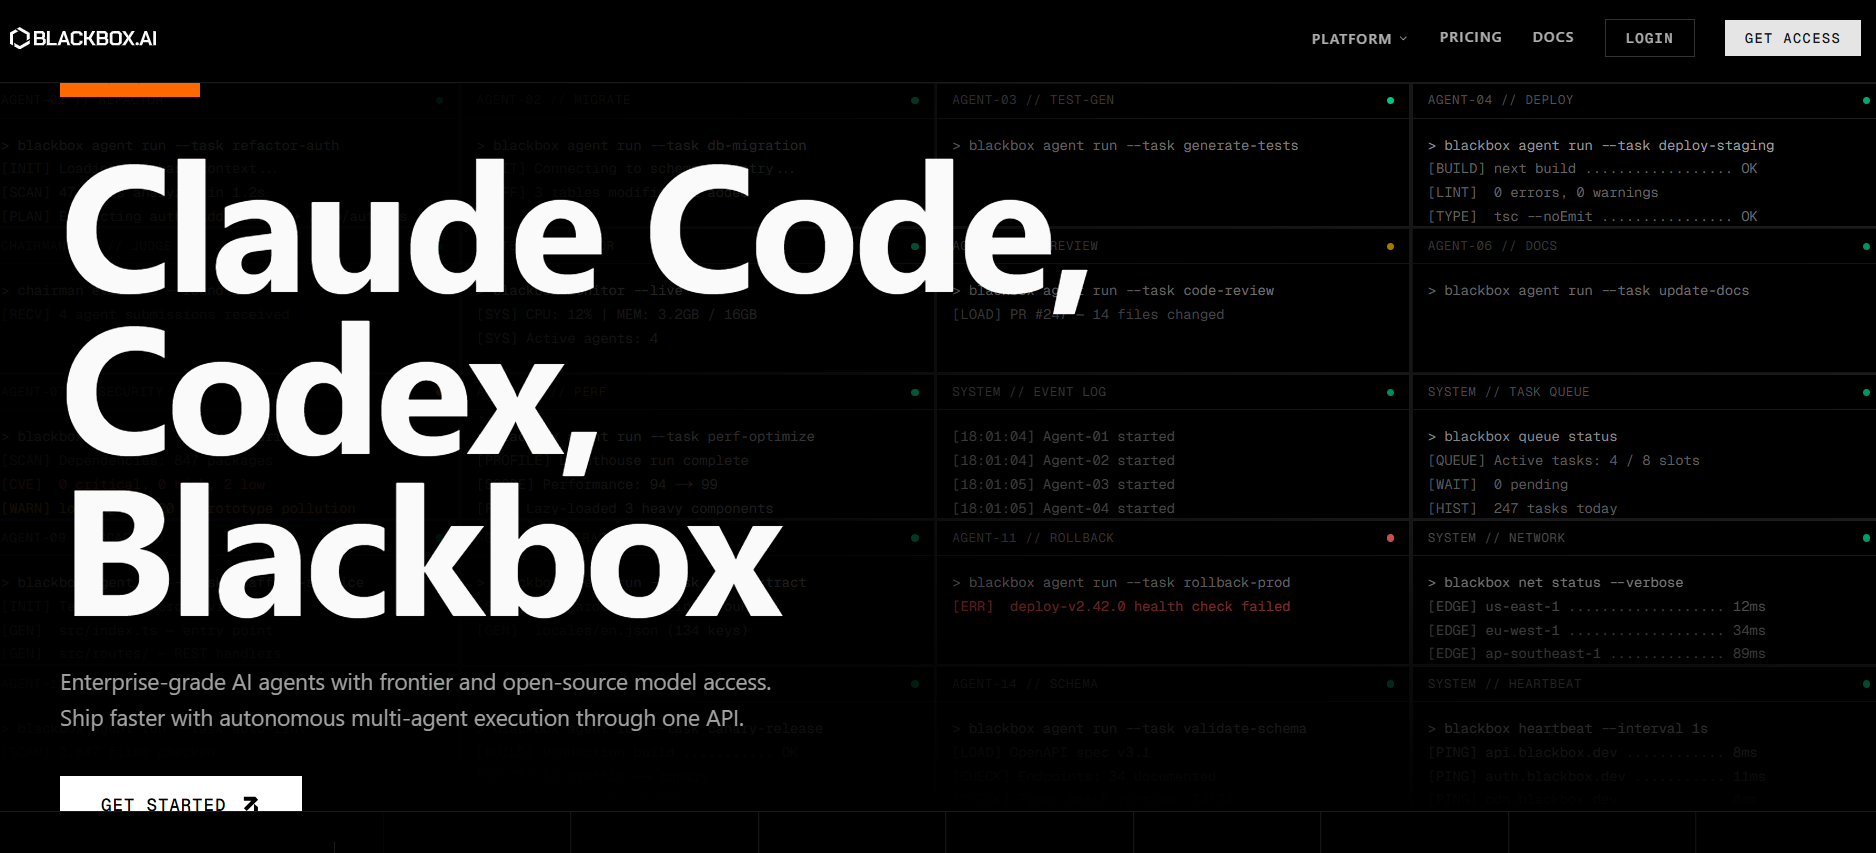The image size is (1876, 853).
Task: Click the 'Enterprise-grade AI agents' subtitle line
Action: (415, 682)
